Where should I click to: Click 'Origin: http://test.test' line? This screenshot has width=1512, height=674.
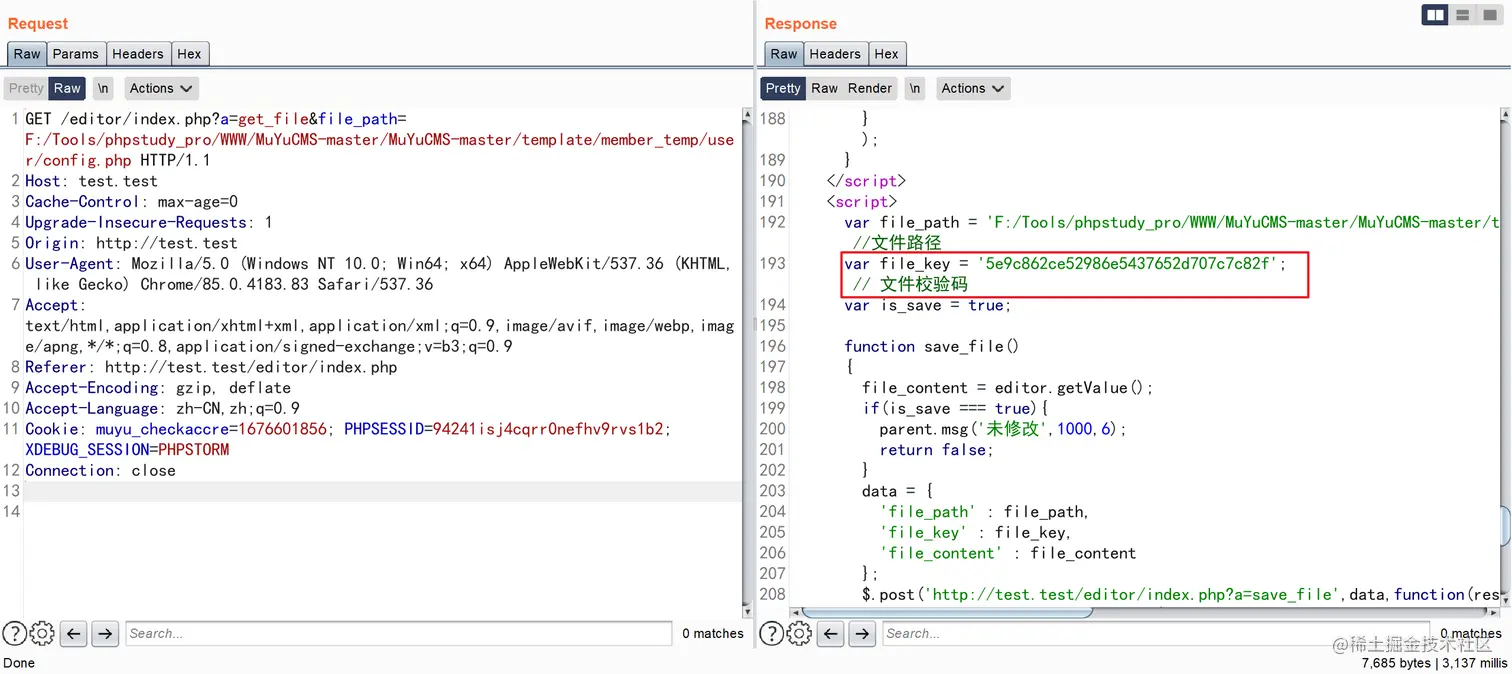pos(131,243)
